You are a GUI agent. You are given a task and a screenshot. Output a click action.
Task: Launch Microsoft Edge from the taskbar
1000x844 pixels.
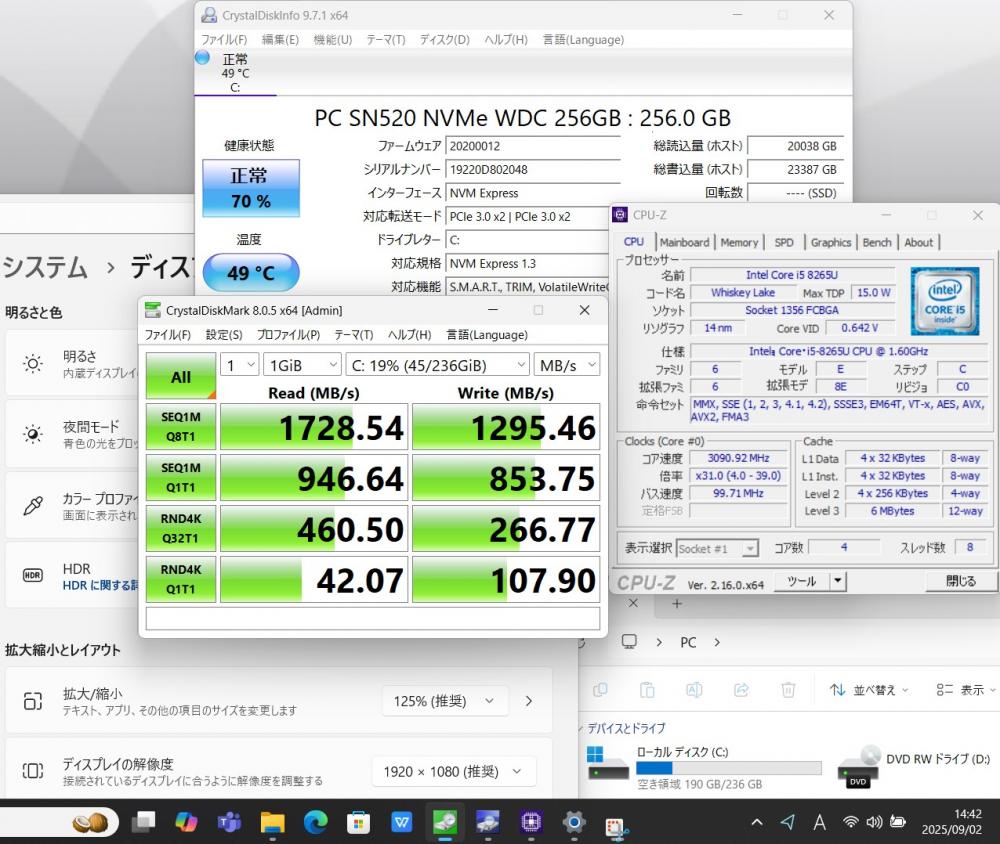pyautogui.click(x=315, y=822)
